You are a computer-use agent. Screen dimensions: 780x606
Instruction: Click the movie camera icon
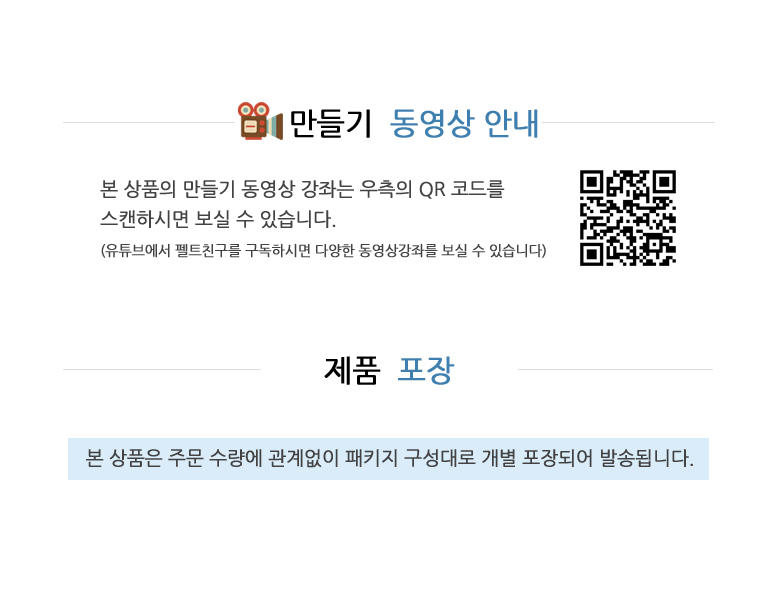point(260,121)
